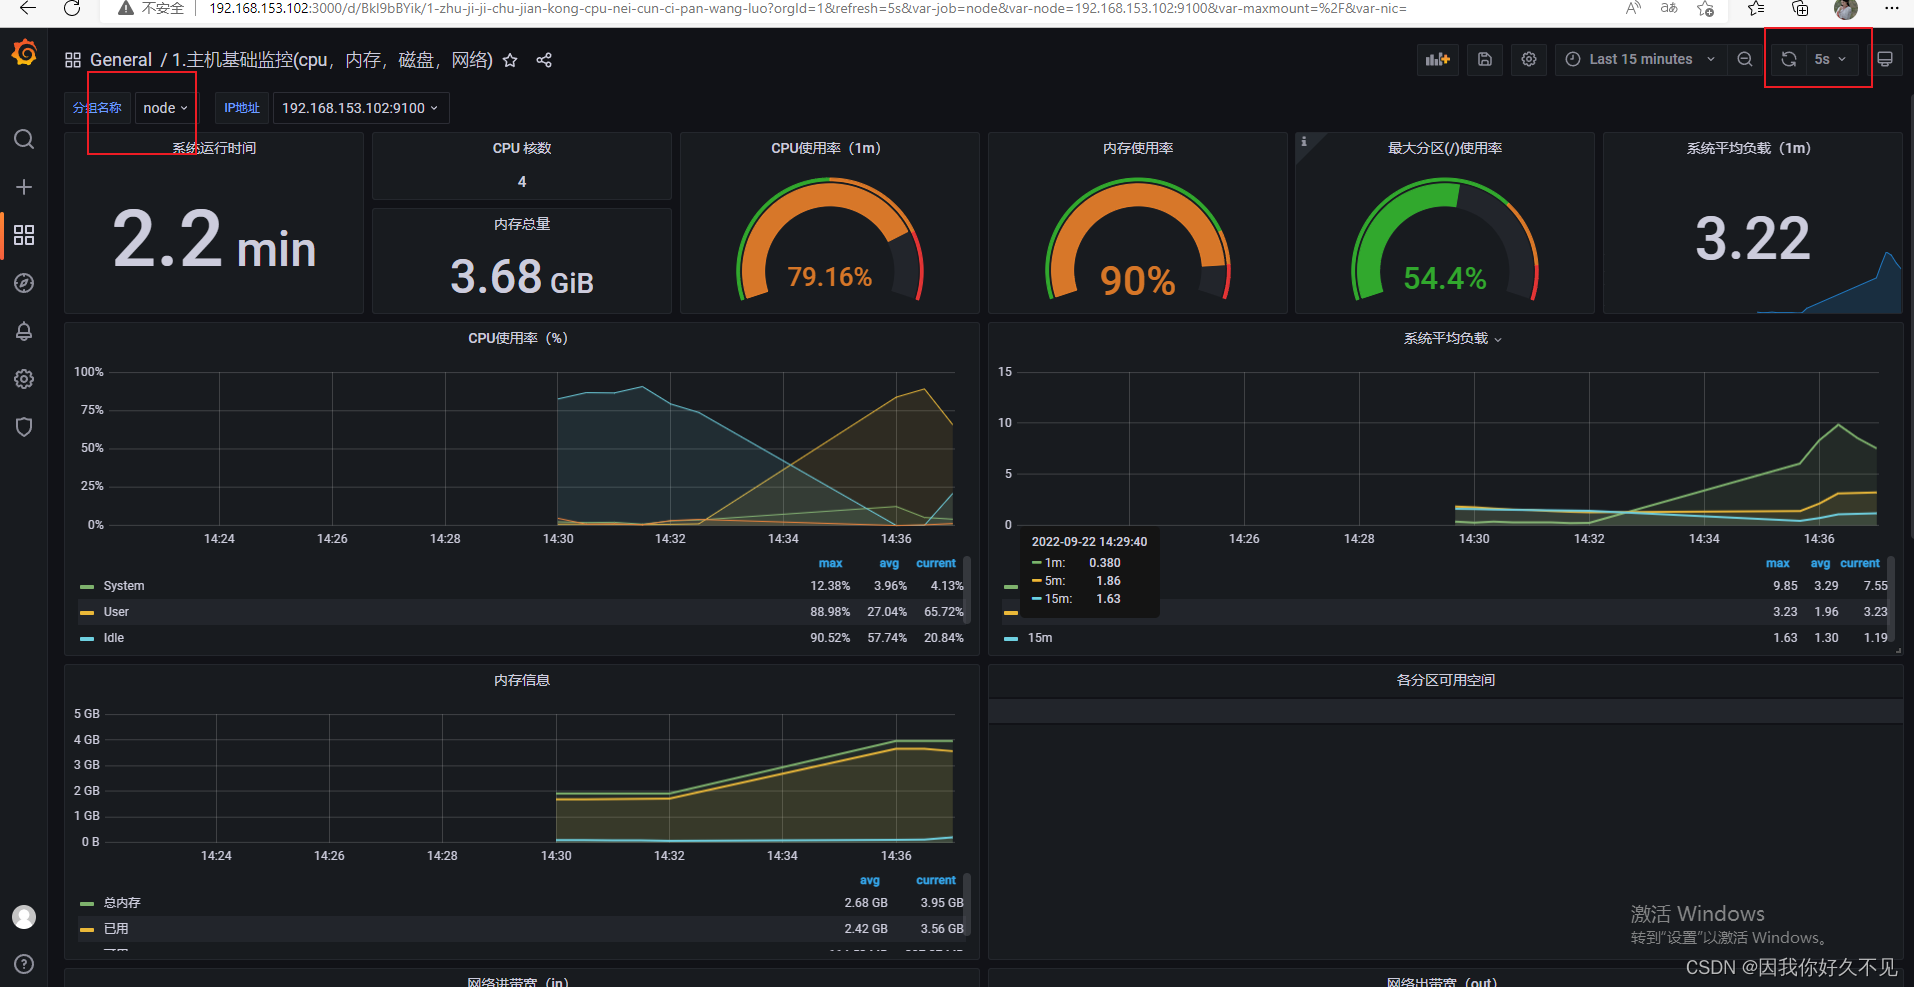Star this dashboard as favorite
1914x987 pixels.
510,60
